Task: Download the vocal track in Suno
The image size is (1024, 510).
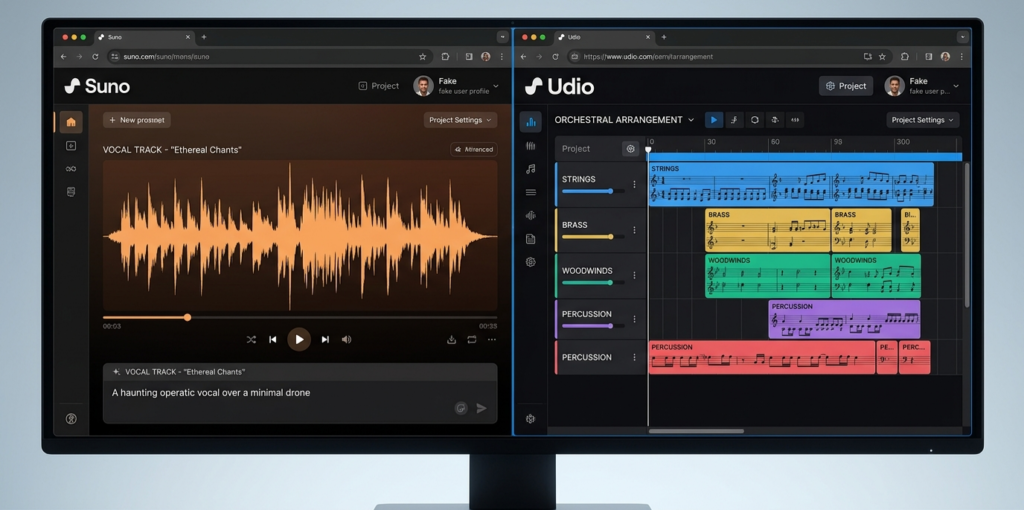Action: pos(451,340)
